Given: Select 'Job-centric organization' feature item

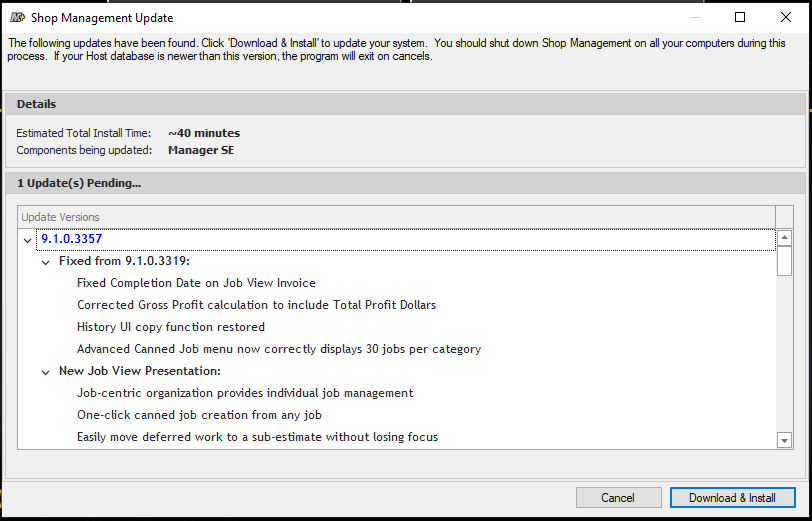Looking at the screenshot, I should click(x=245, y=393).
